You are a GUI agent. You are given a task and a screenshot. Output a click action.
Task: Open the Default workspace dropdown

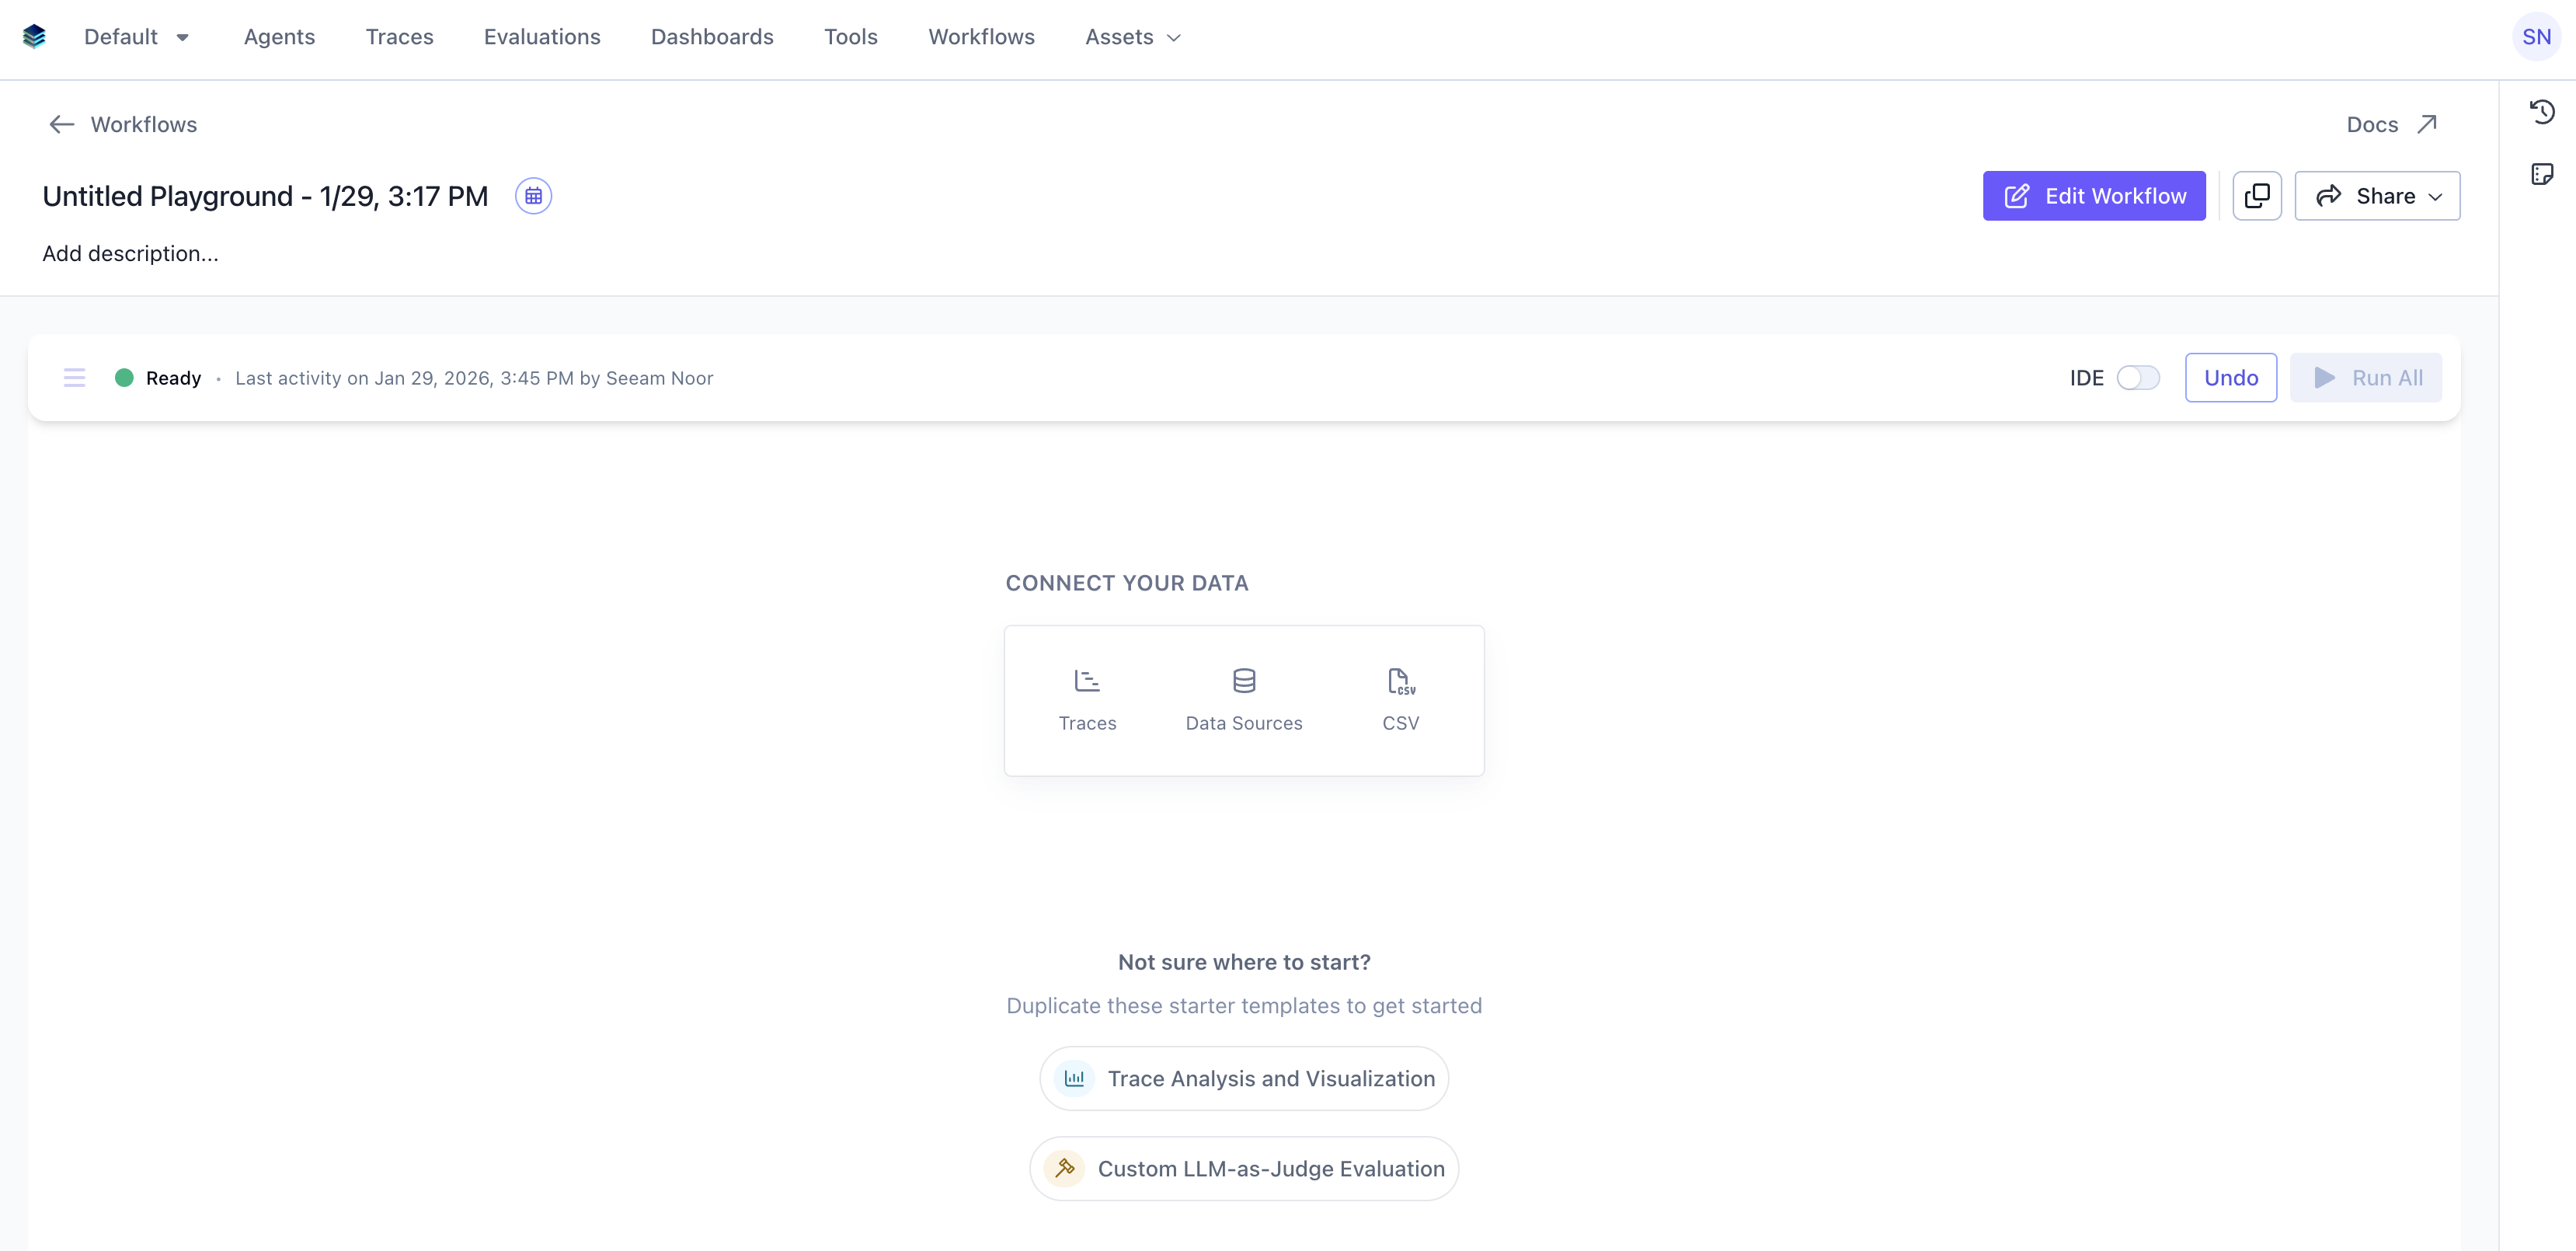(136, 36)
